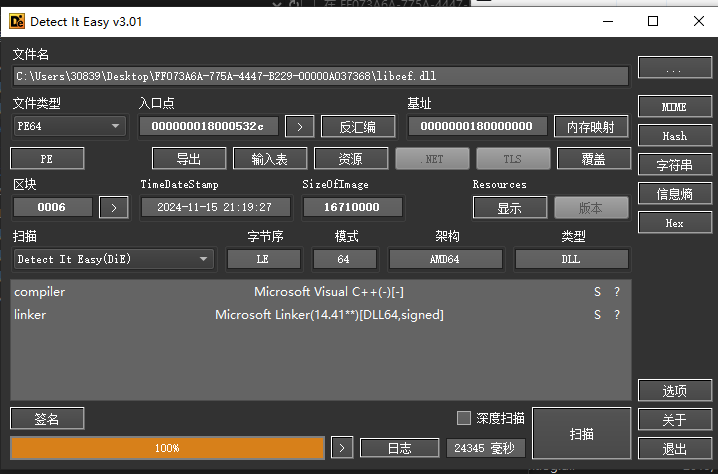
Task: Open the 信息熵 entropy view
Action: (x=674, y=194)
